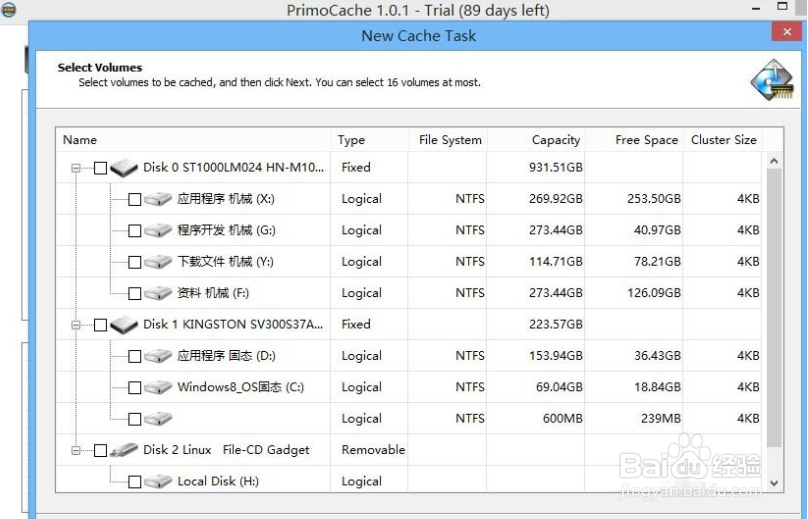Sort by the Name column header

coord(194,140)
